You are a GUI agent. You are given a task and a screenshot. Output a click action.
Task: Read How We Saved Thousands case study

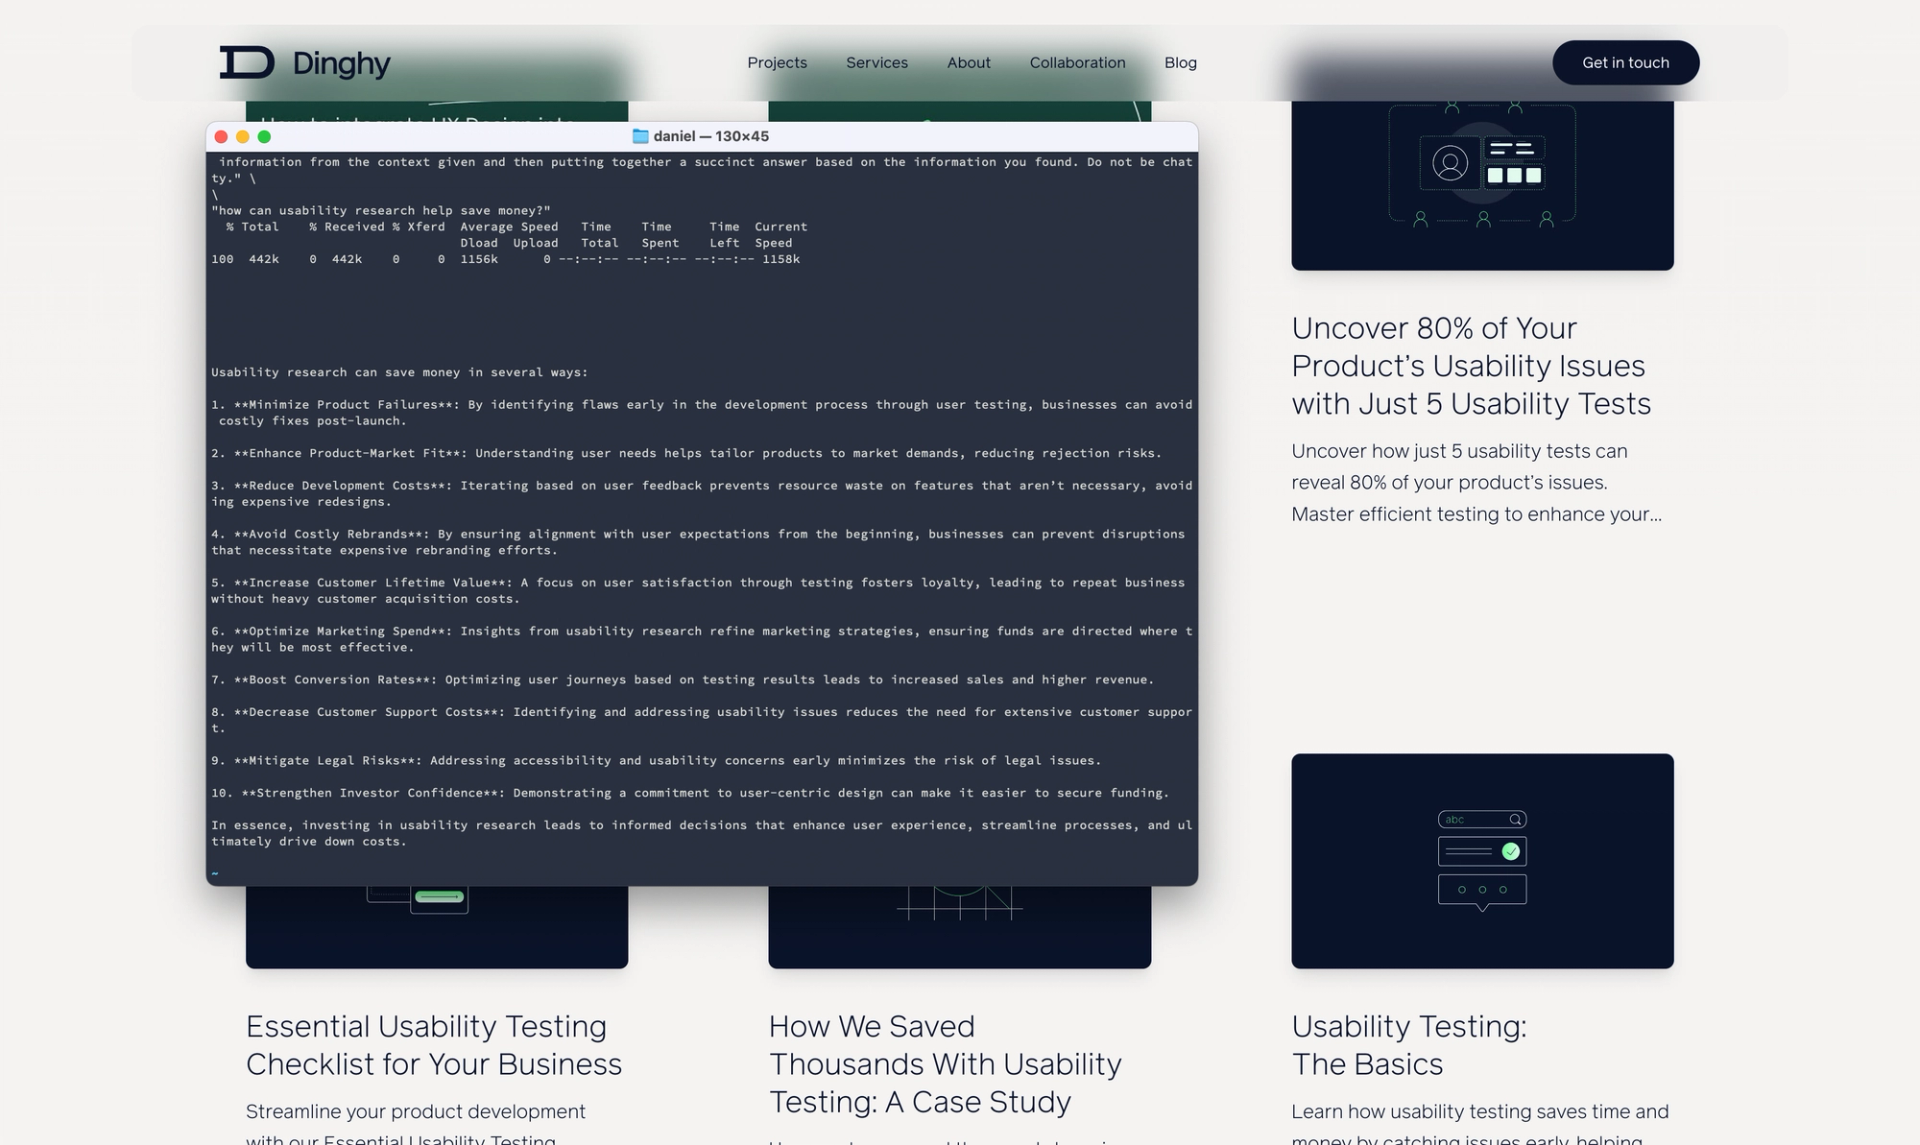(944, 1063)
